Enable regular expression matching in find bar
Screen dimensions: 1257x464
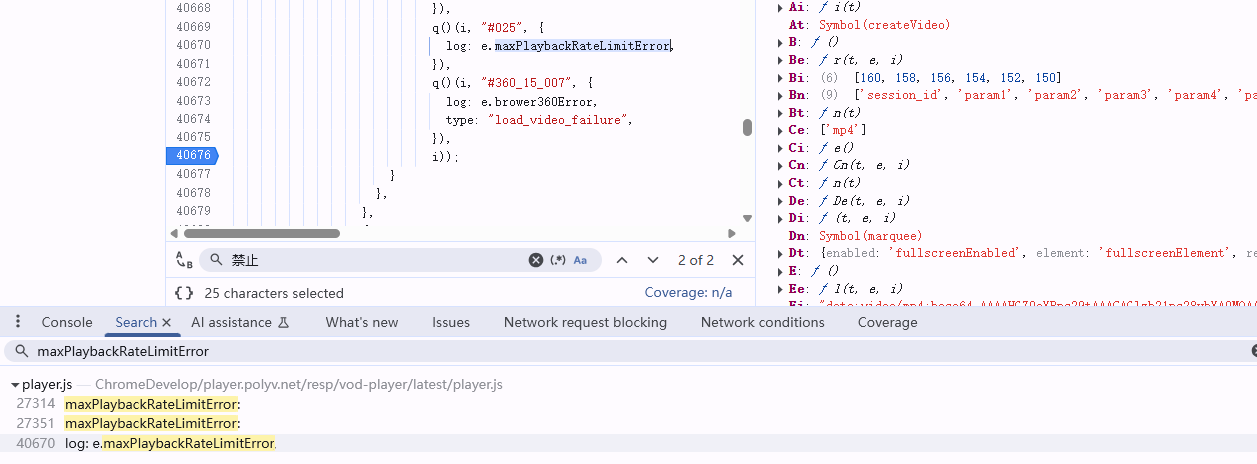click(x=558, y=260)
